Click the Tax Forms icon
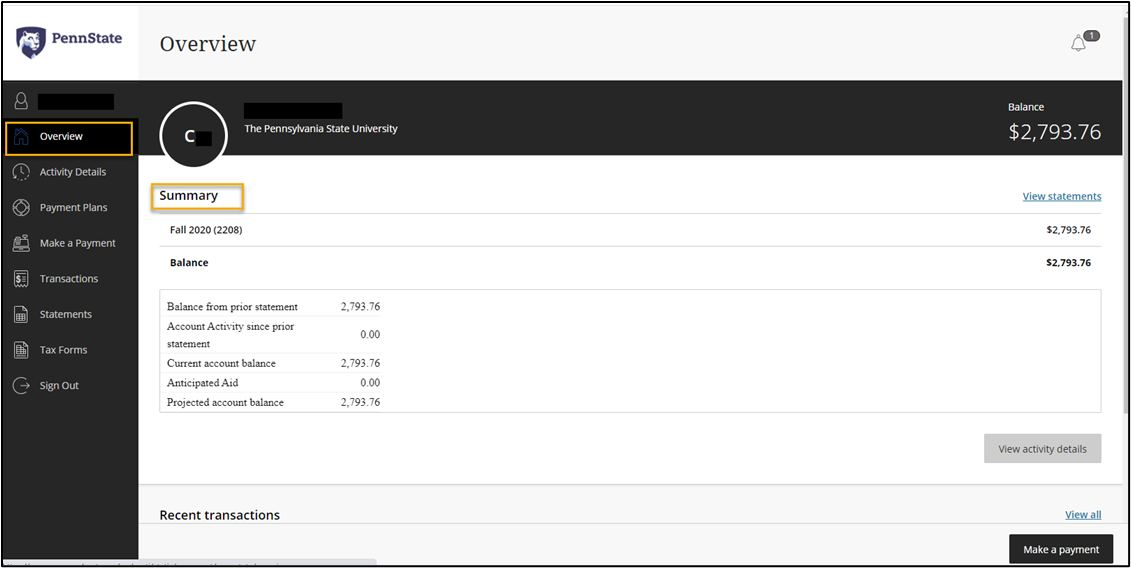 21,350
